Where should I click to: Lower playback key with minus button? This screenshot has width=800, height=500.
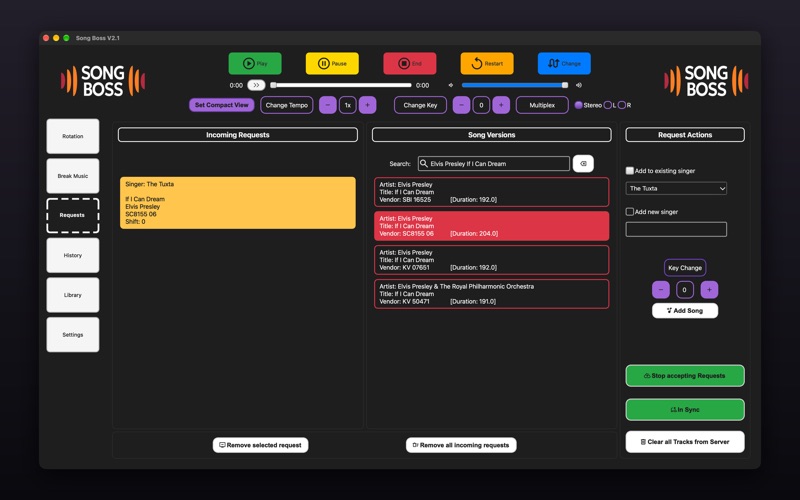click(x=461, y=105)
